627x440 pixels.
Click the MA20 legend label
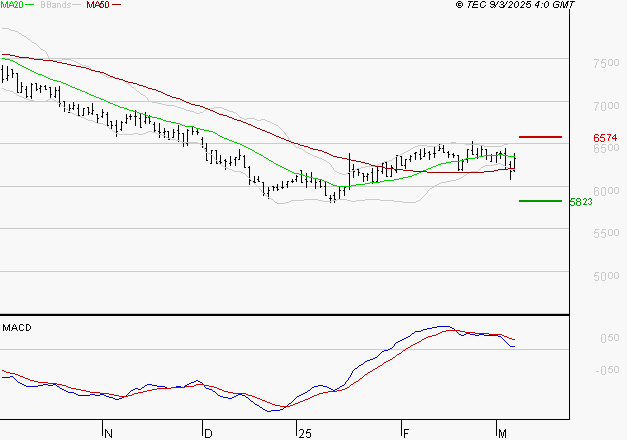12,5
